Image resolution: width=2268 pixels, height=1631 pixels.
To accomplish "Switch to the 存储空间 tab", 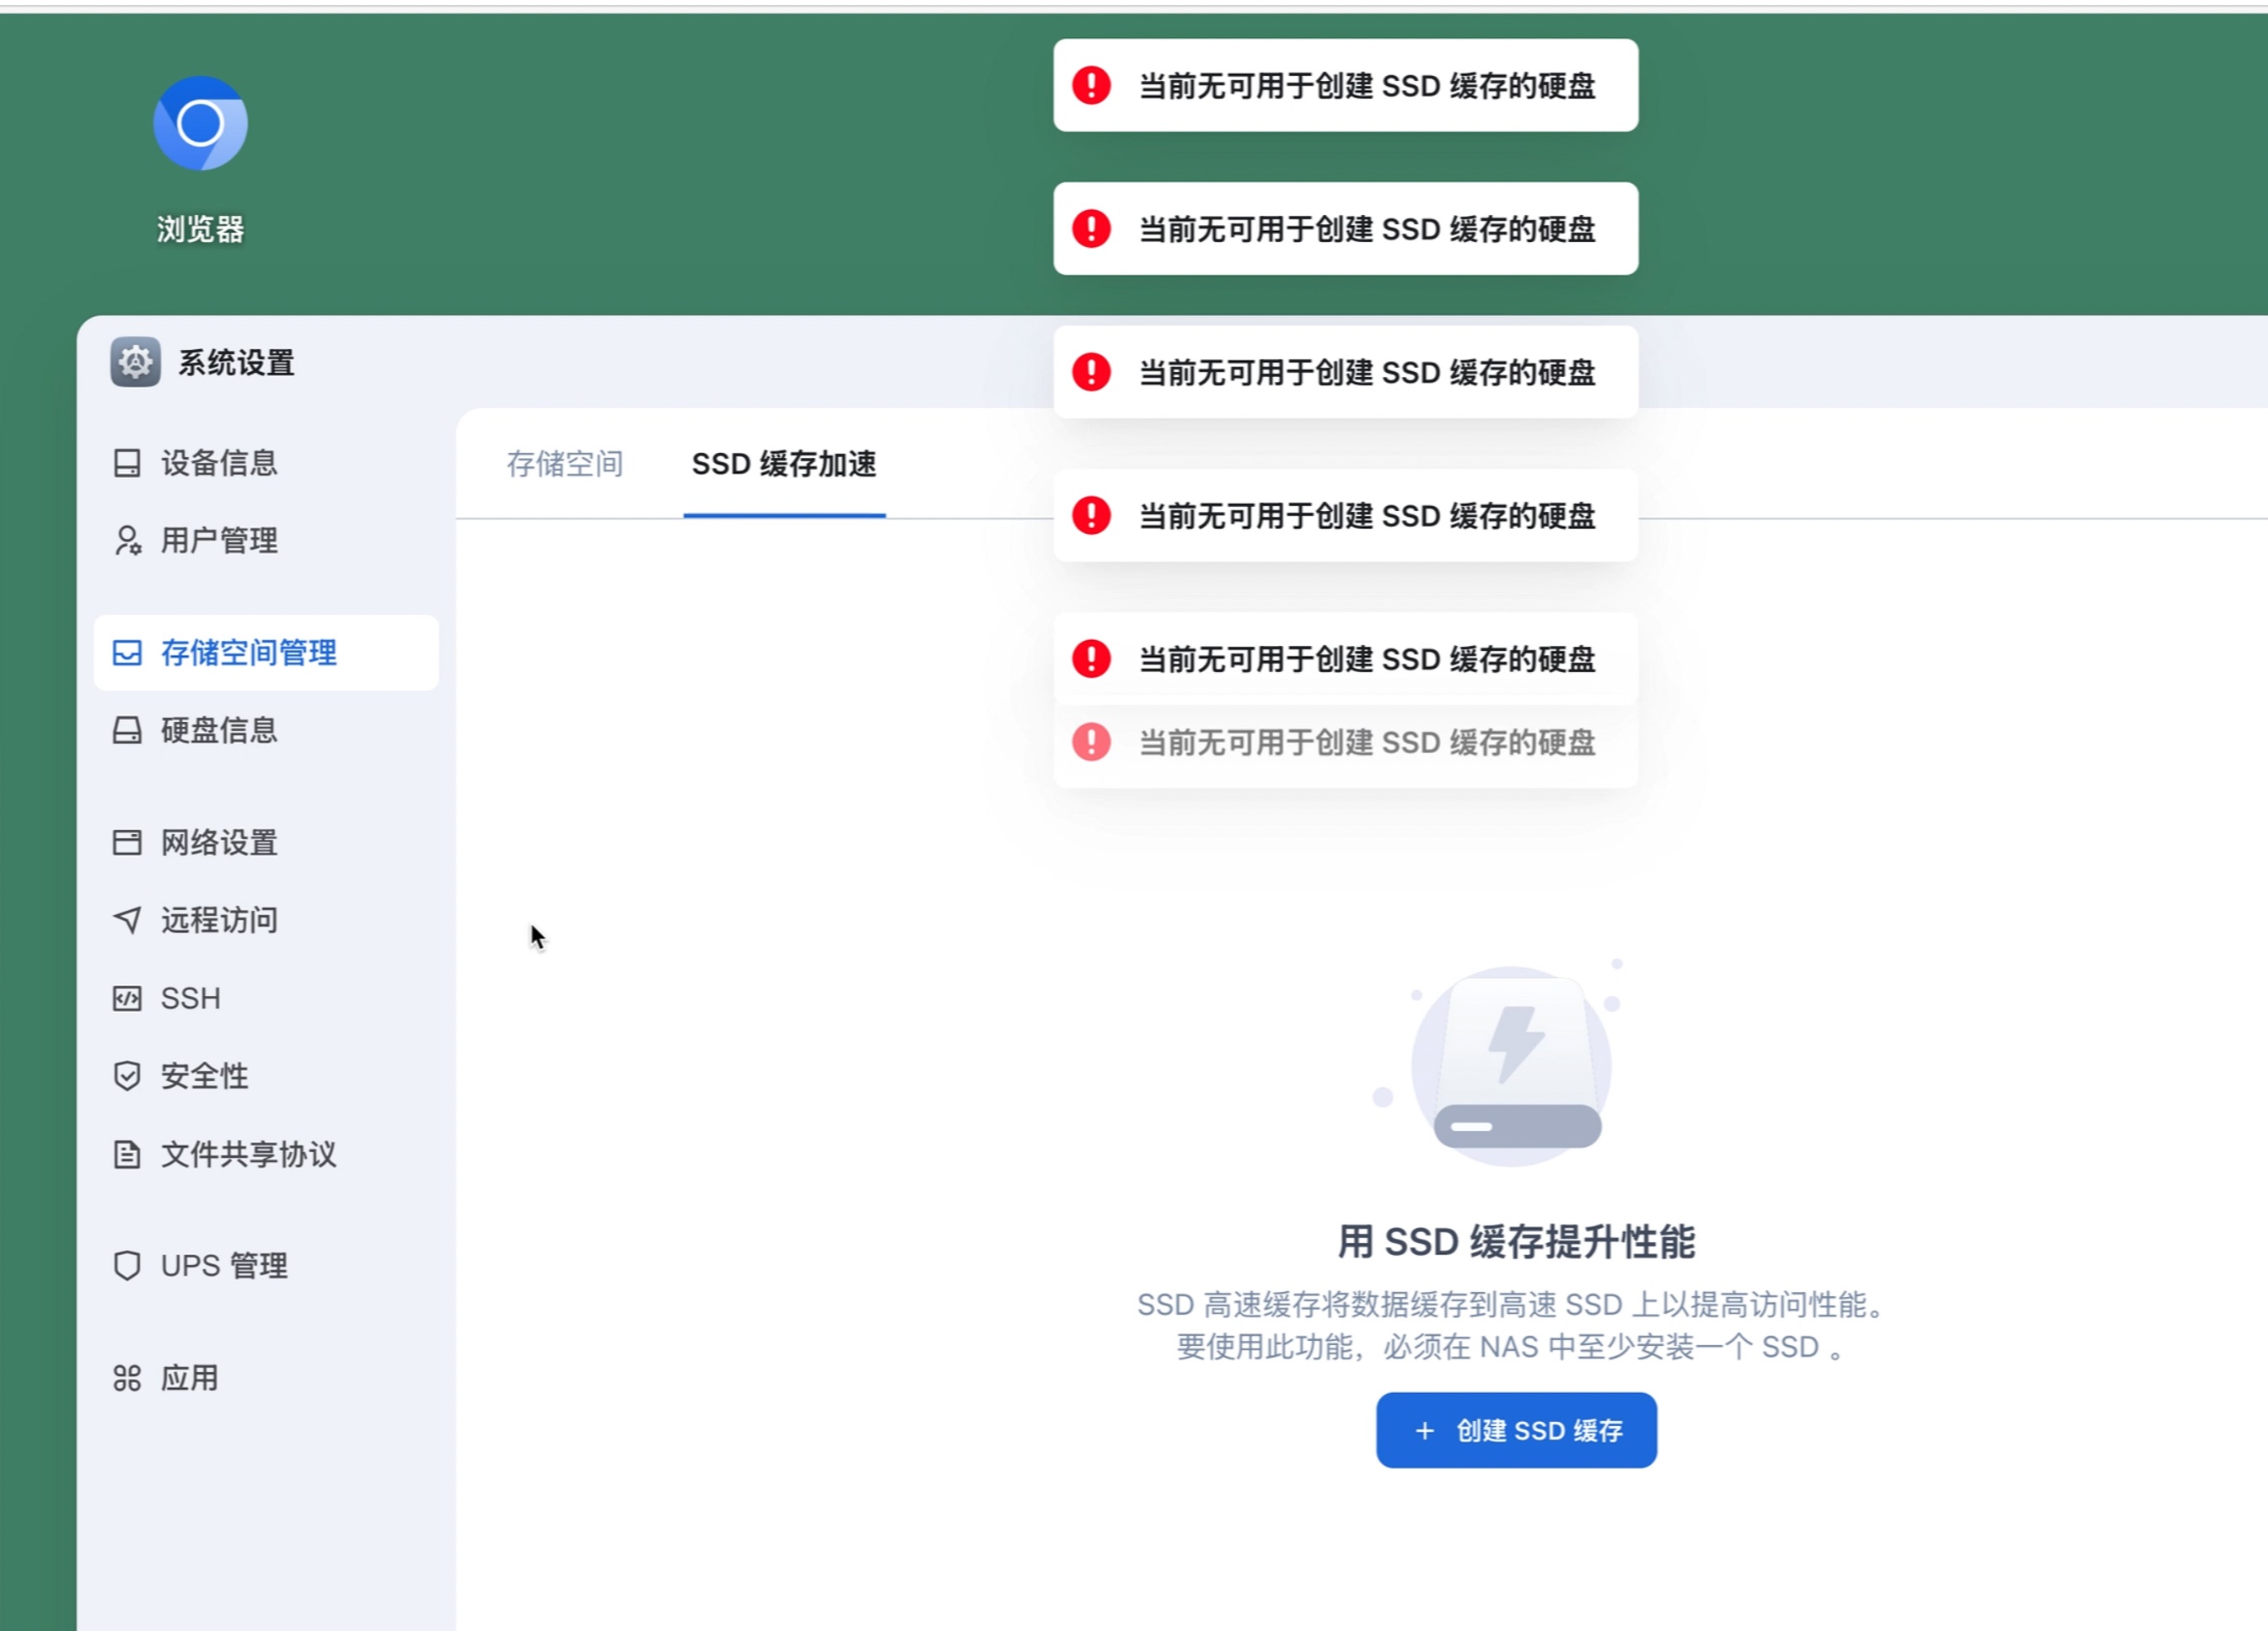I will coord(565,464).
